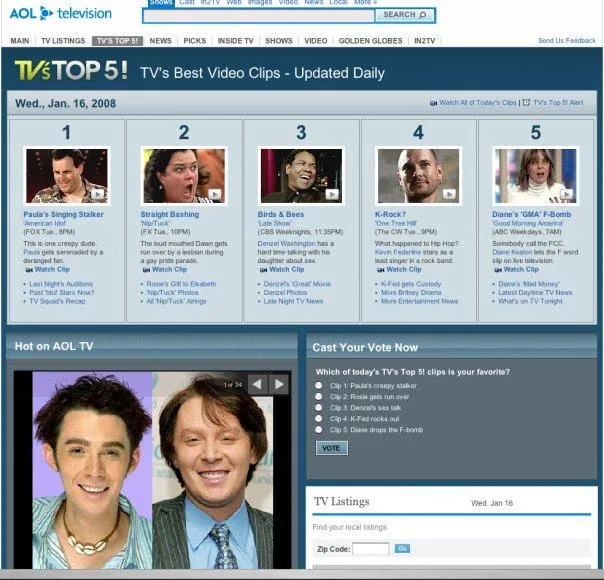Open What's on TV Tonight link
Image resolution: width=604 pixels, height=580 pixels.
530,301
